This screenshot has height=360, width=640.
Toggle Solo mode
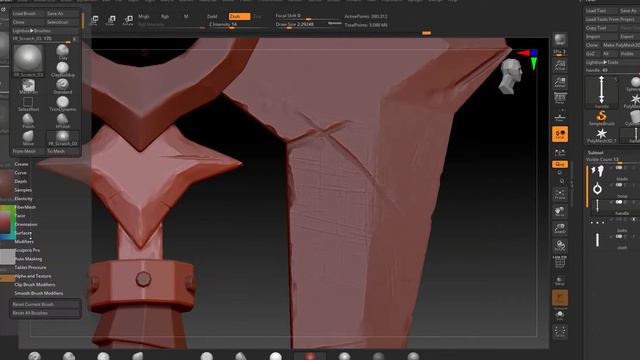(x=560, y=315)
